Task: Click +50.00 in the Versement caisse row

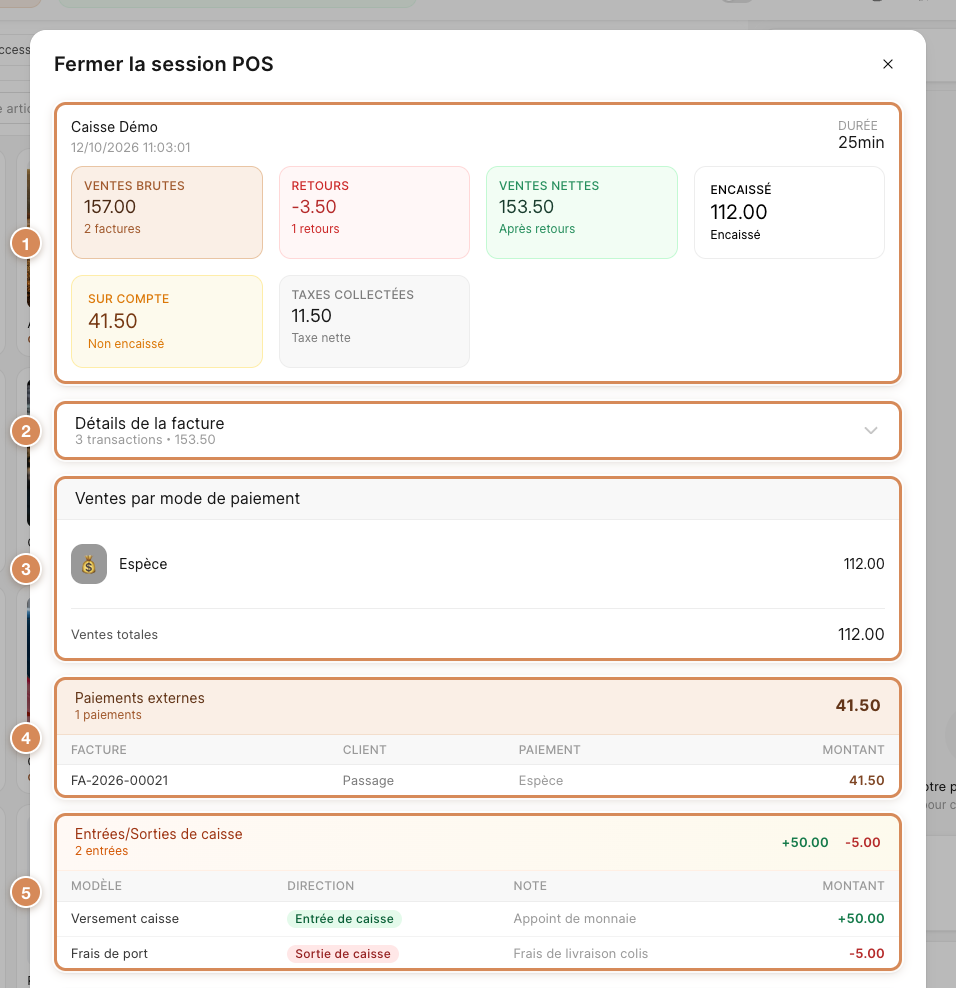Action: [861, 919]
